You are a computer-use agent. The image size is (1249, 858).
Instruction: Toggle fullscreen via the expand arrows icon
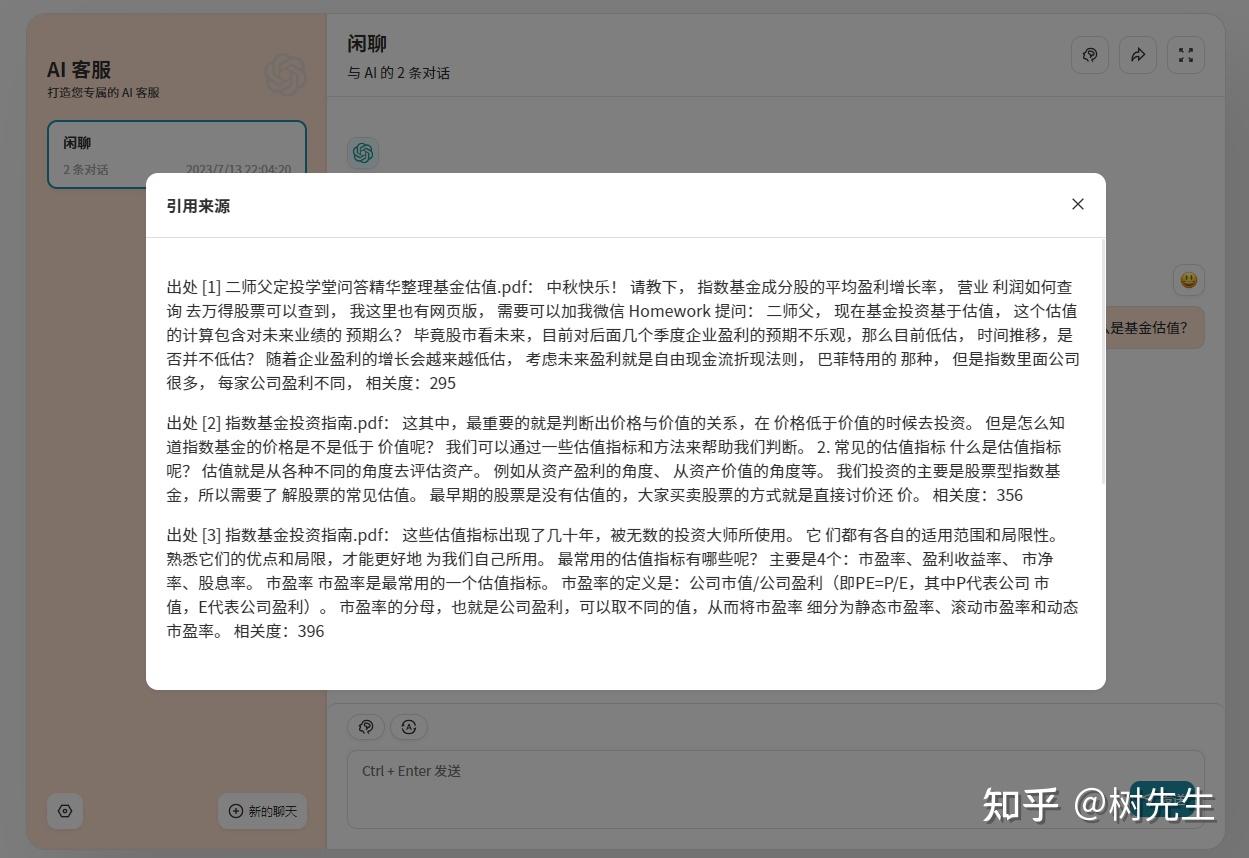[x=1186, y=55]
